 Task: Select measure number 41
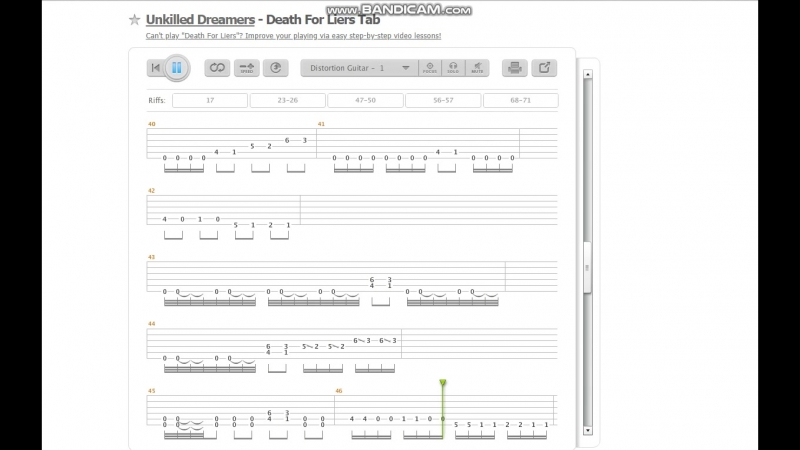tap(321, 124)
